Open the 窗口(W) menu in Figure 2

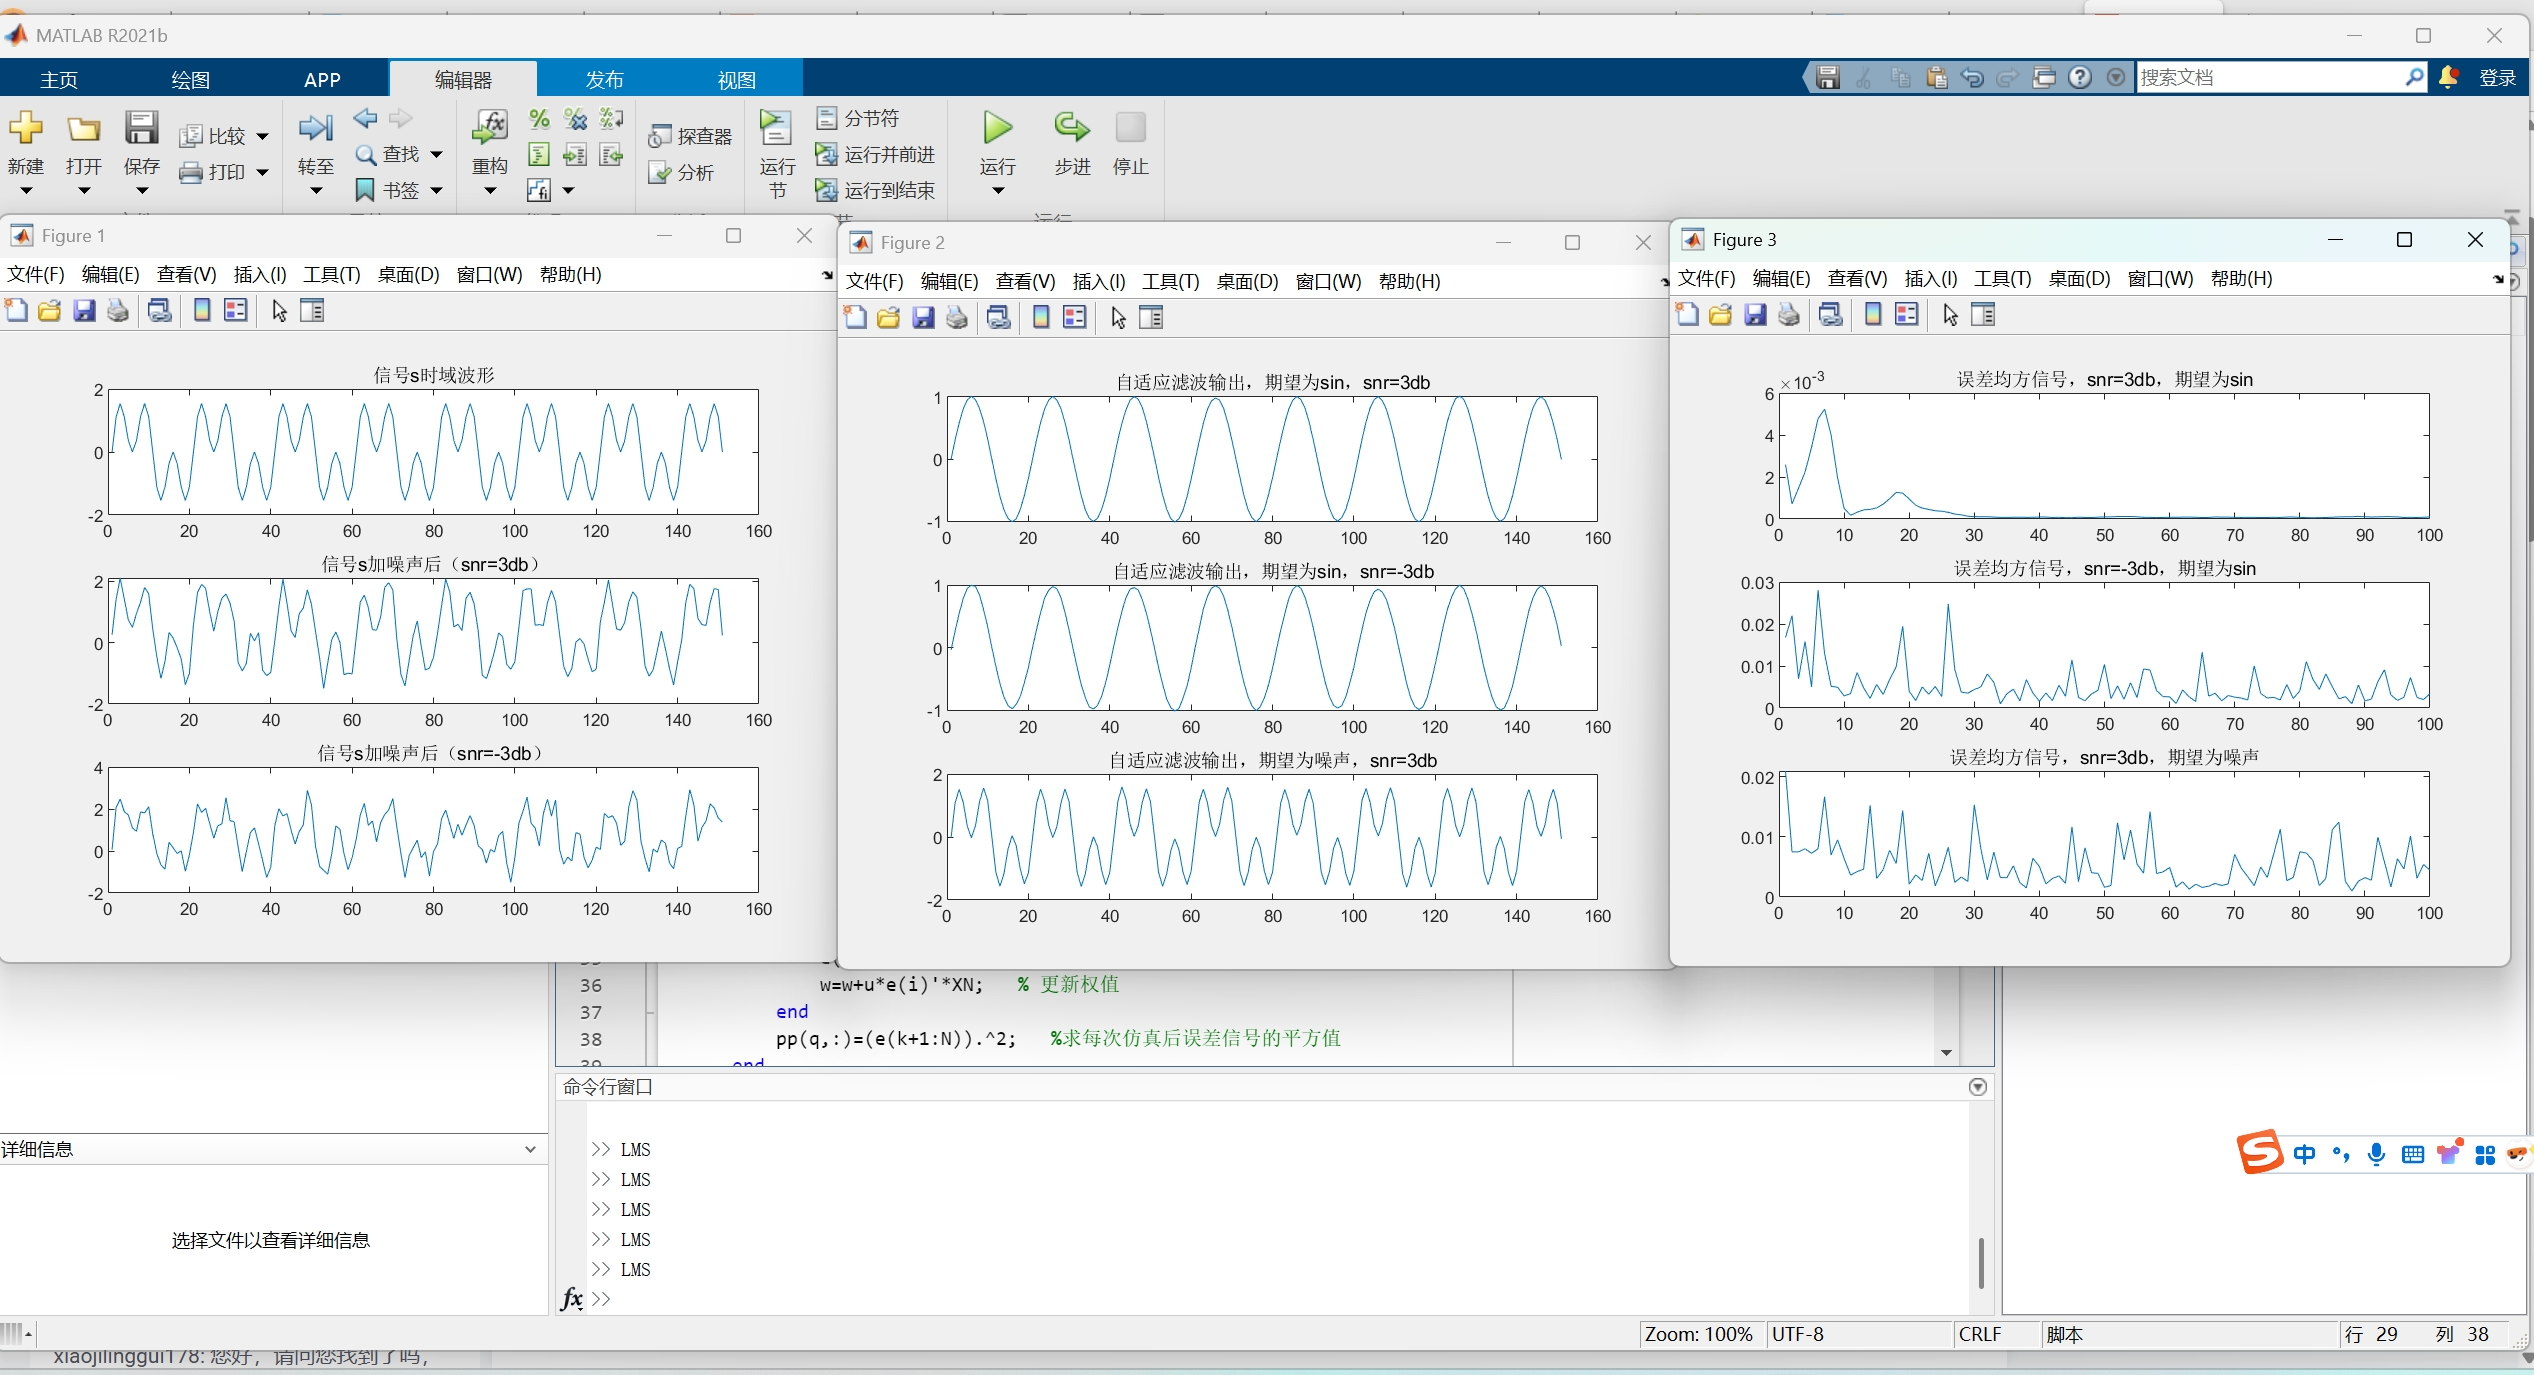click(1327, 281)
